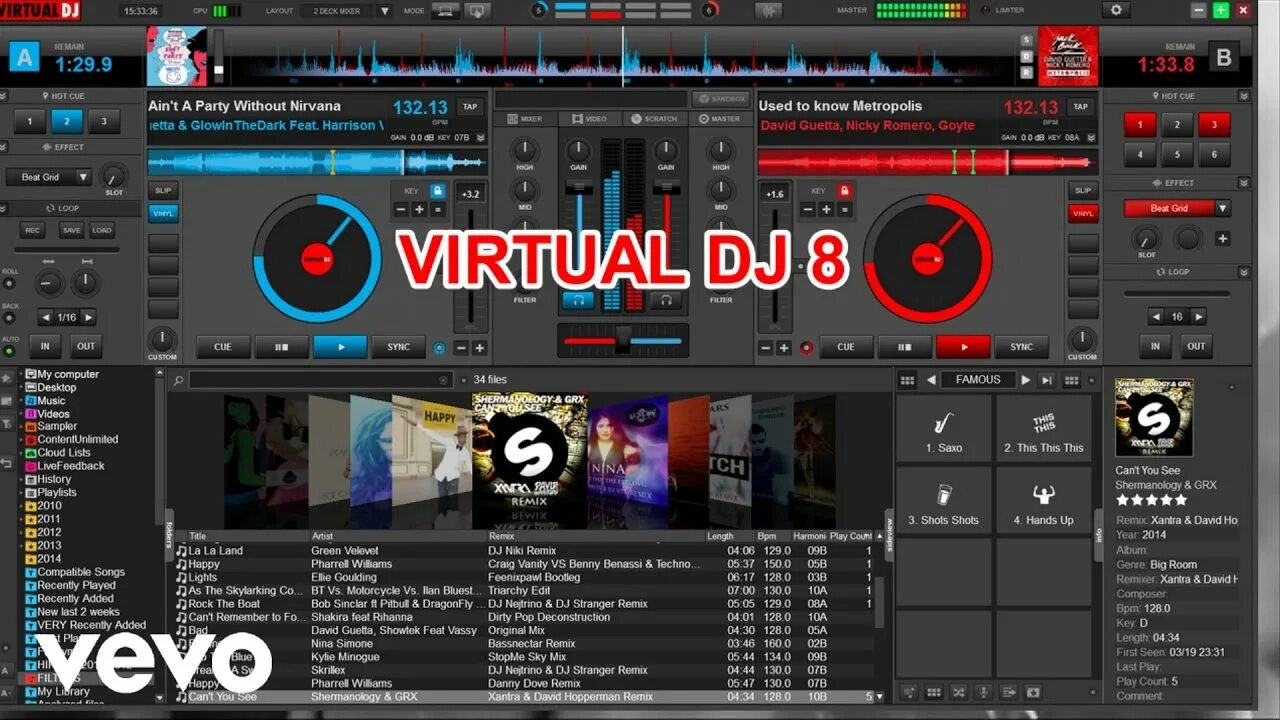Open the settings gear icon
1280x720 pixels.
[1116, 10]
